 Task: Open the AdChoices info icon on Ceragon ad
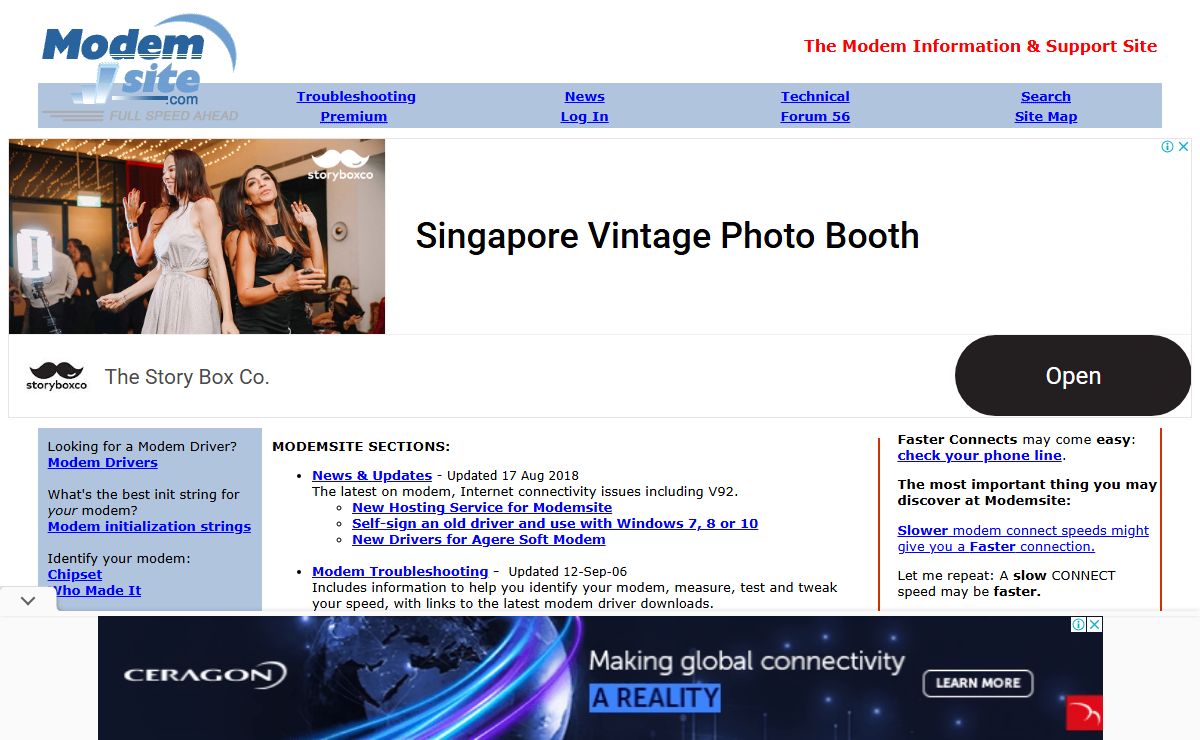tap(1079, 625)
